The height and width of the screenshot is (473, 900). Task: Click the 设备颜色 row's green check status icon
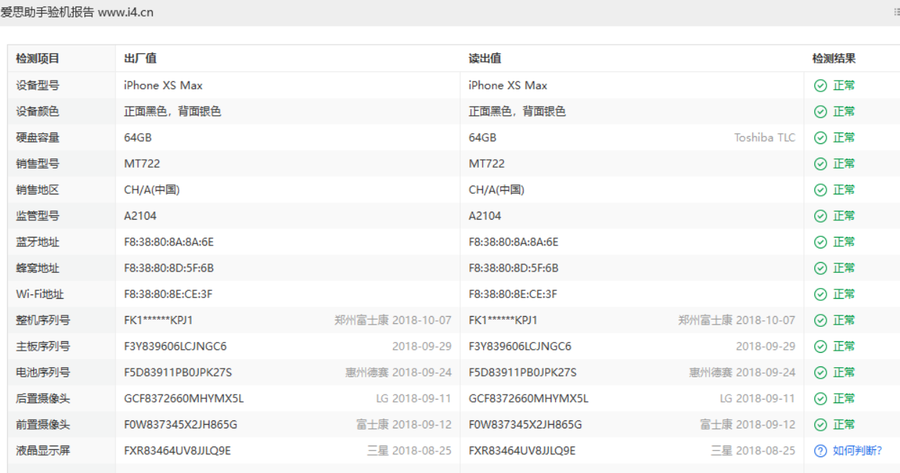tap(820, 111)
